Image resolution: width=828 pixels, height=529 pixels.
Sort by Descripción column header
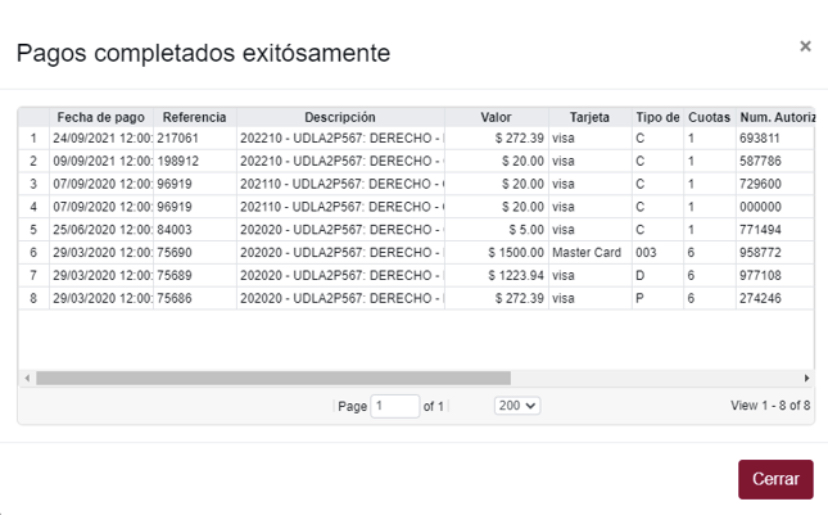tap(340, 117)
